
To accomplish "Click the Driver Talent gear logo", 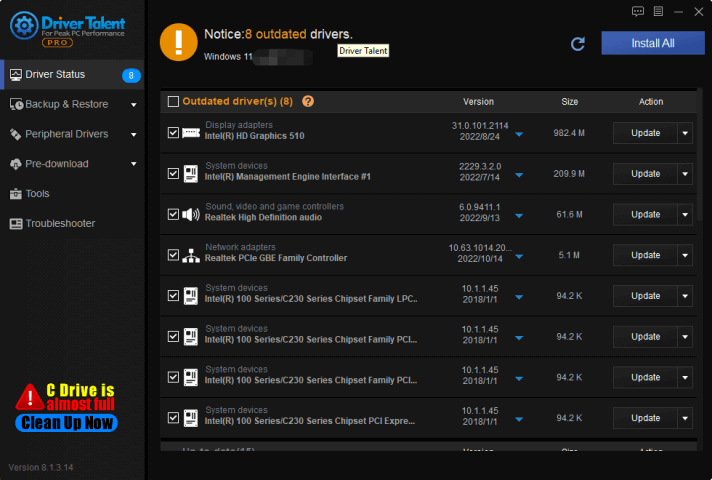I will pos(24,25).
